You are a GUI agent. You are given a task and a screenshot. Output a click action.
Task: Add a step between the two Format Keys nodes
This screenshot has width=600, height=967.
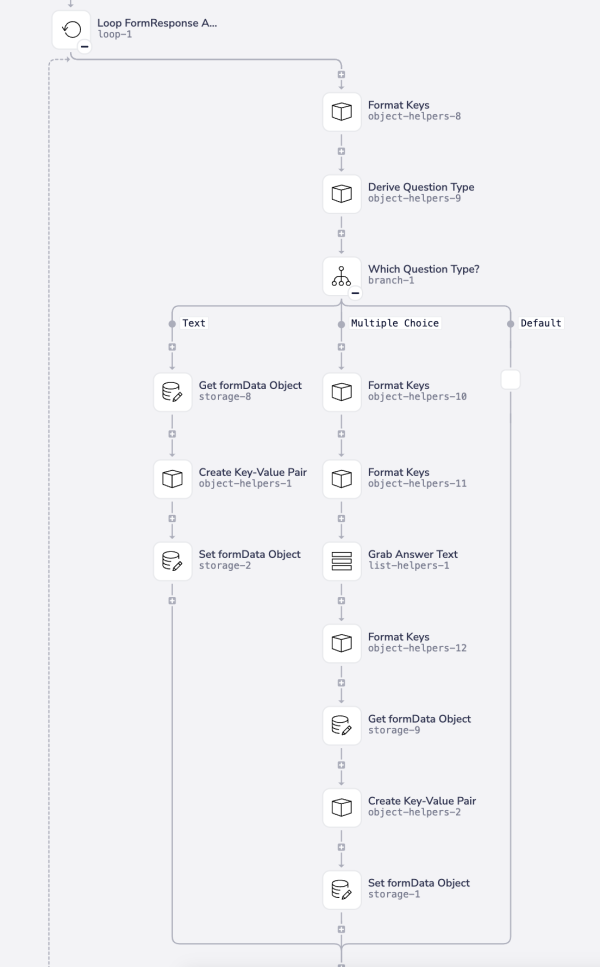(343, 435)
